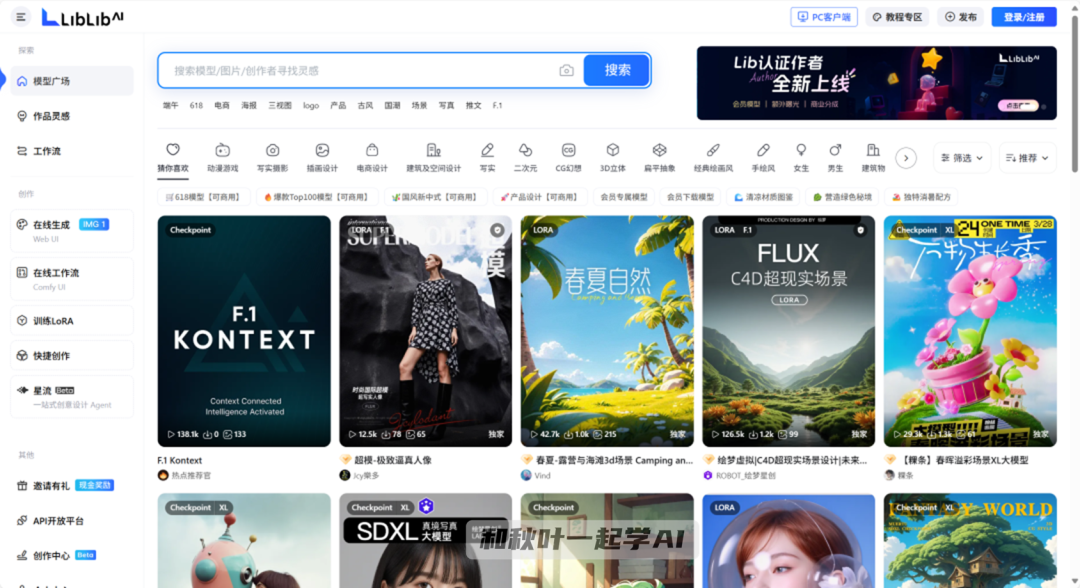Click the F.1 Kontext model title
The width and height of the screenshot is (1080, 588).
tap(180, 460)
